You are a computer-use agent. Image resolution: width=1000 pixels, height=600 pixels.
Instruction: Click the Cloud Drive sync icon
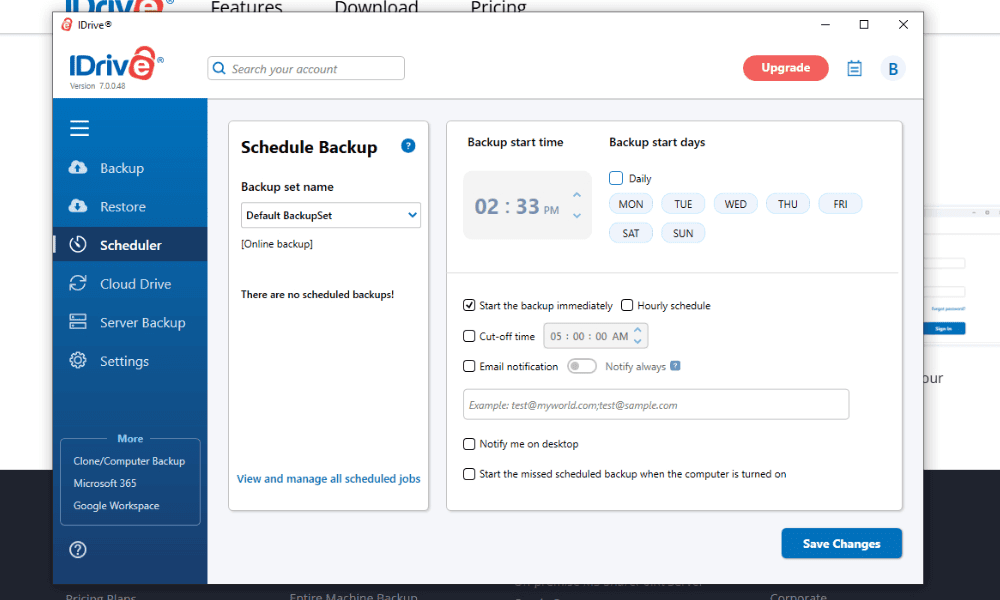(78, 284)
